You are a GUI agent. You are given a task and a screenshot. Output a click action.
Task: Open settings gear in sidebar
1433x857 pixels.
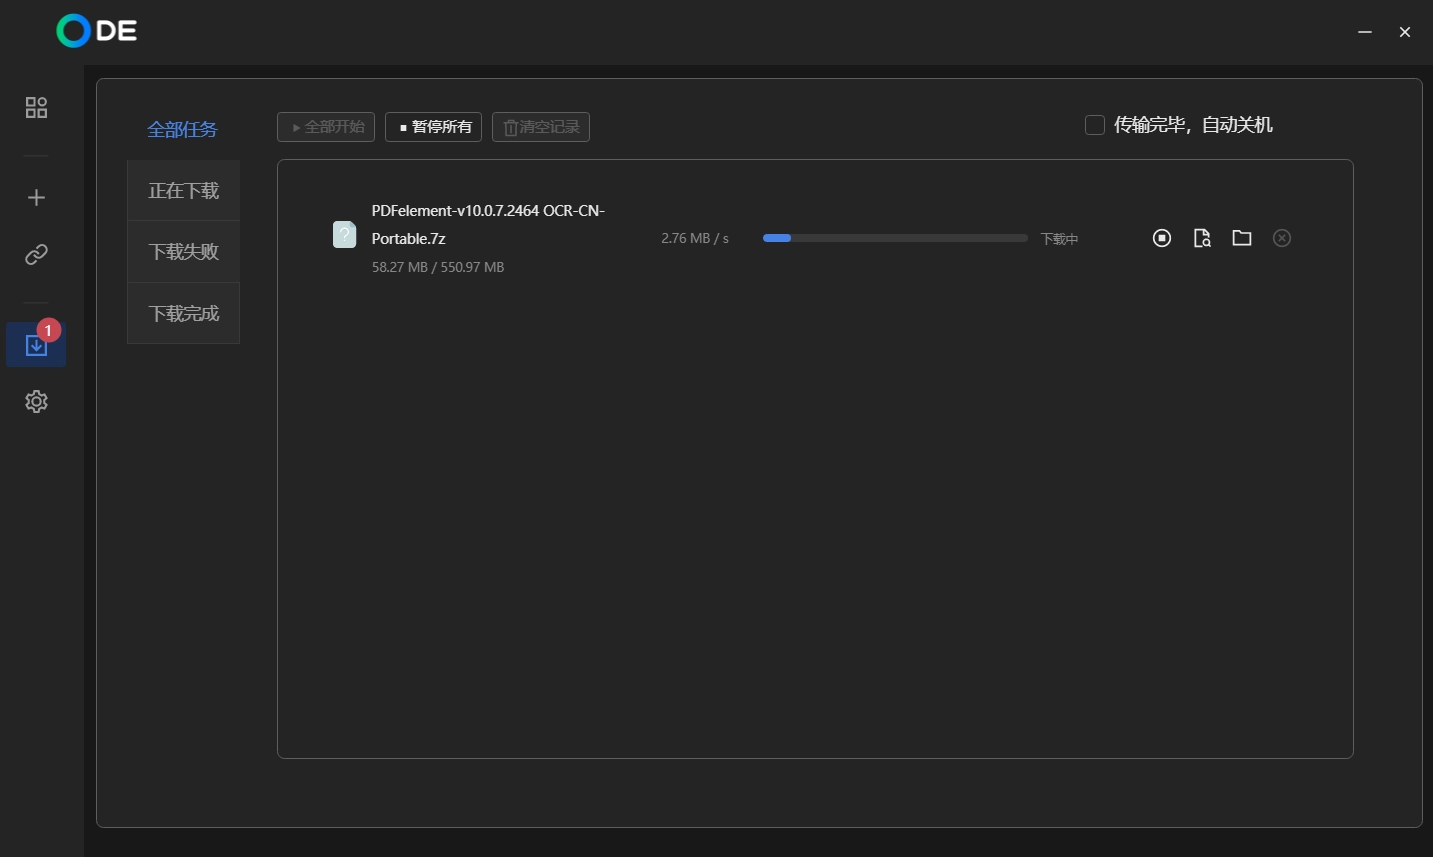(x=36, y=402)
